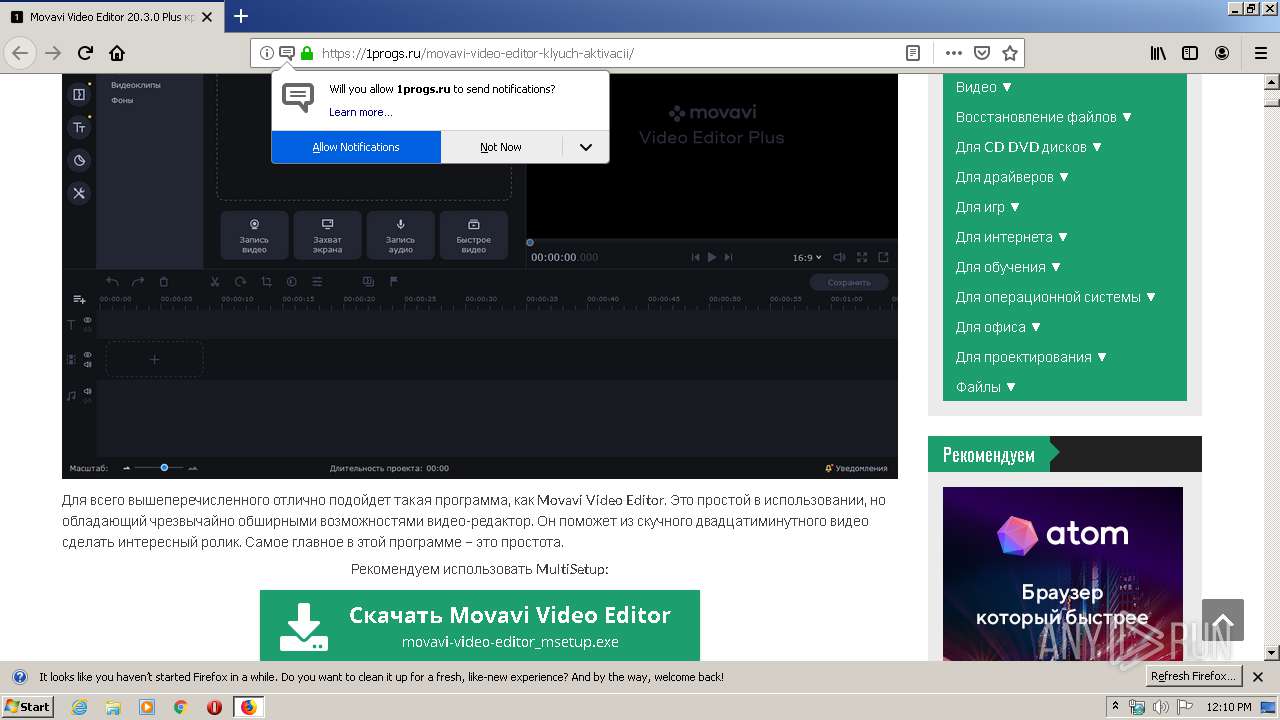This screenshot has width=1280, height=720.
Task: Click the Movavi editor screenshot play button
Action: 712,257
